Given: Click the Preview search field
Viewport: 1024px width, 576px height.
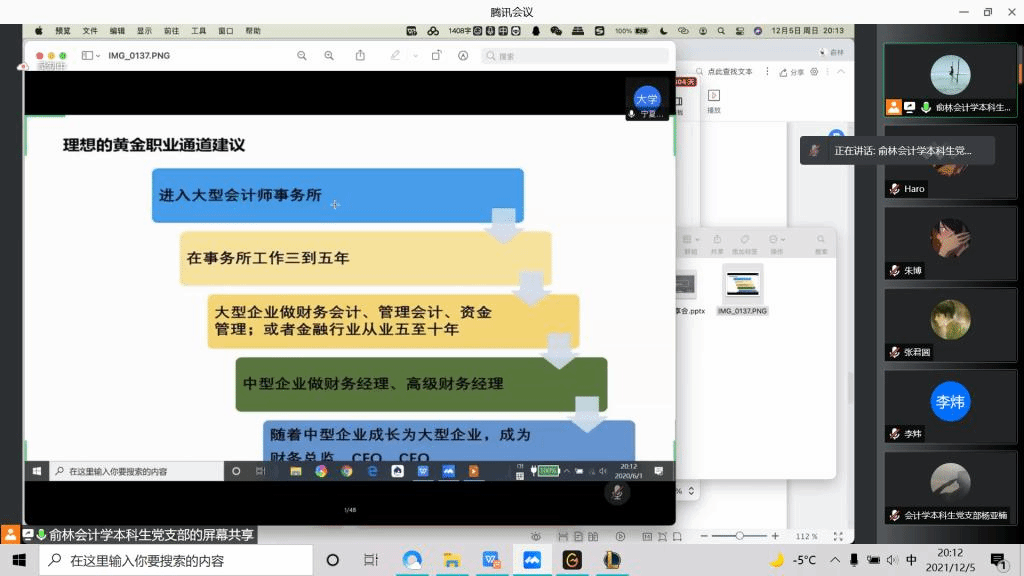Looking at the screenshot, I should point(575,56).
